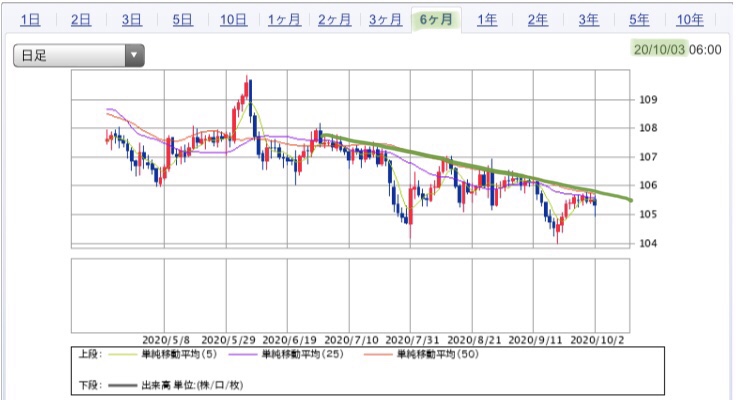Select the 1日 period tab
Screen dimensions: 736x400
click(x=30, y=20)
